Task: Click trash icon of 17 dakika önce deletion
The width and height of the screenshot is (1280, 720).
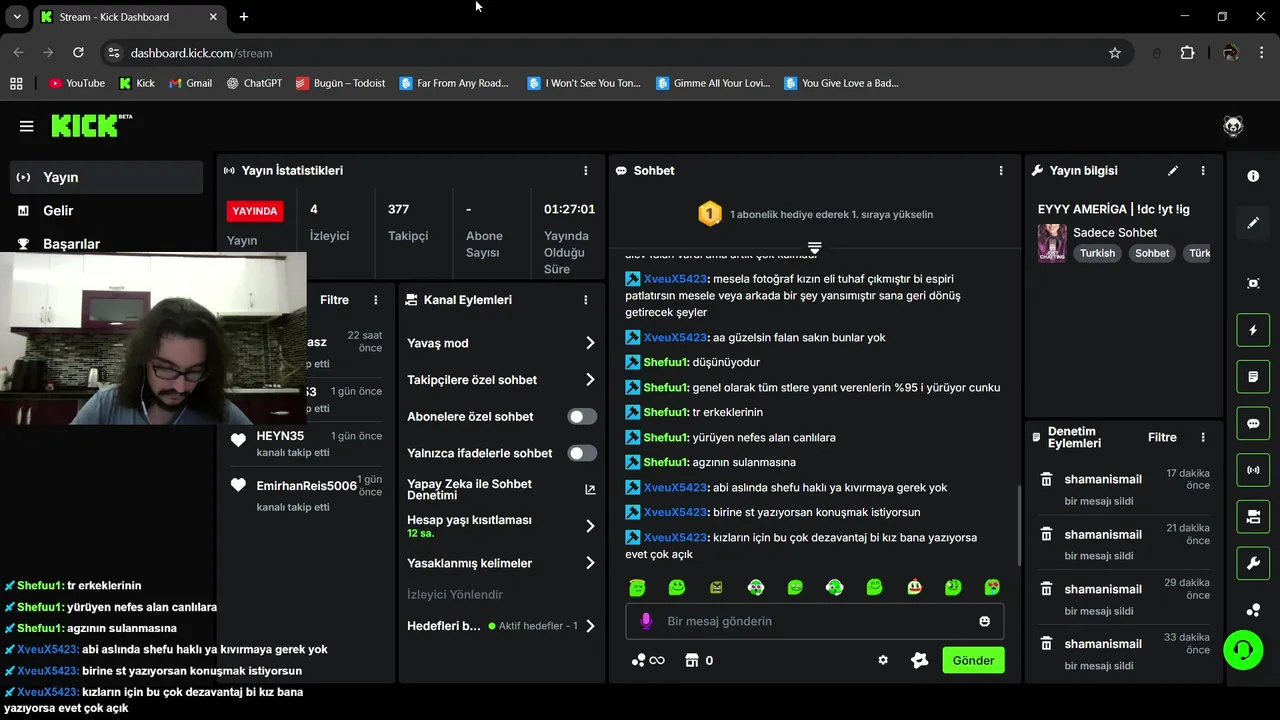Action: [x=1046, y=479]
